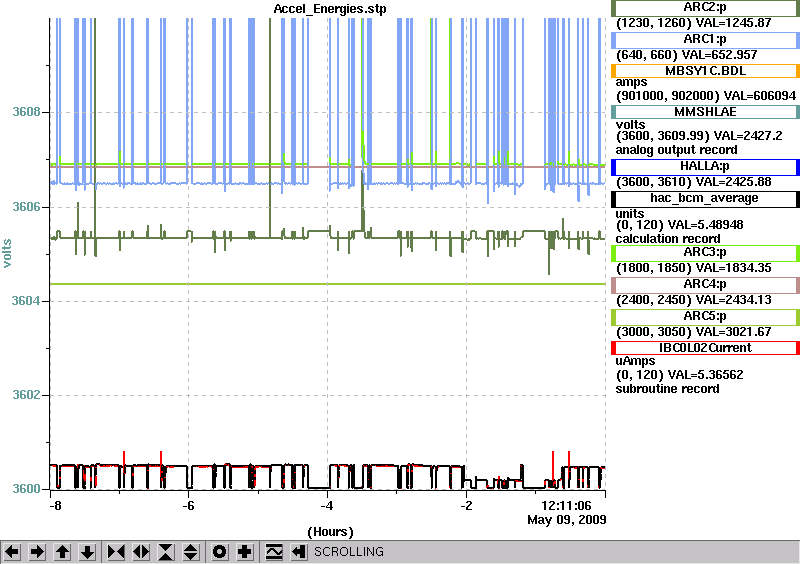800x564 pixels.
Task: Click the waveform refresh graph icon
Action: pos(274,552)
